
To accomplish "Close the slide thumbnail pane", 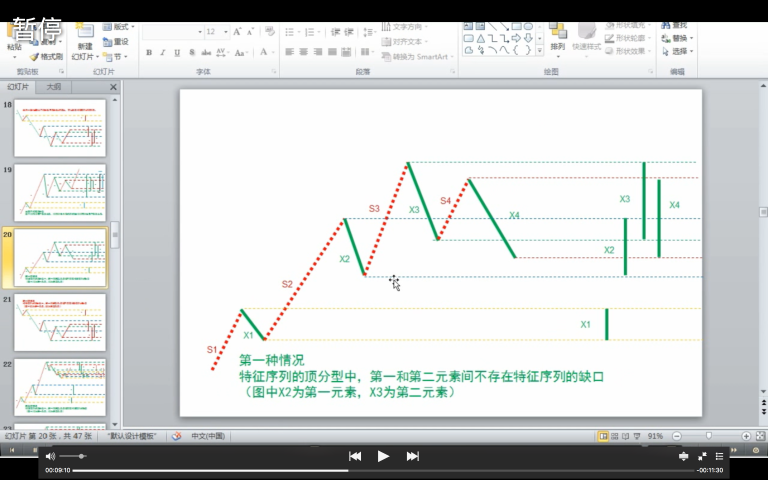I will coord(113,87).
